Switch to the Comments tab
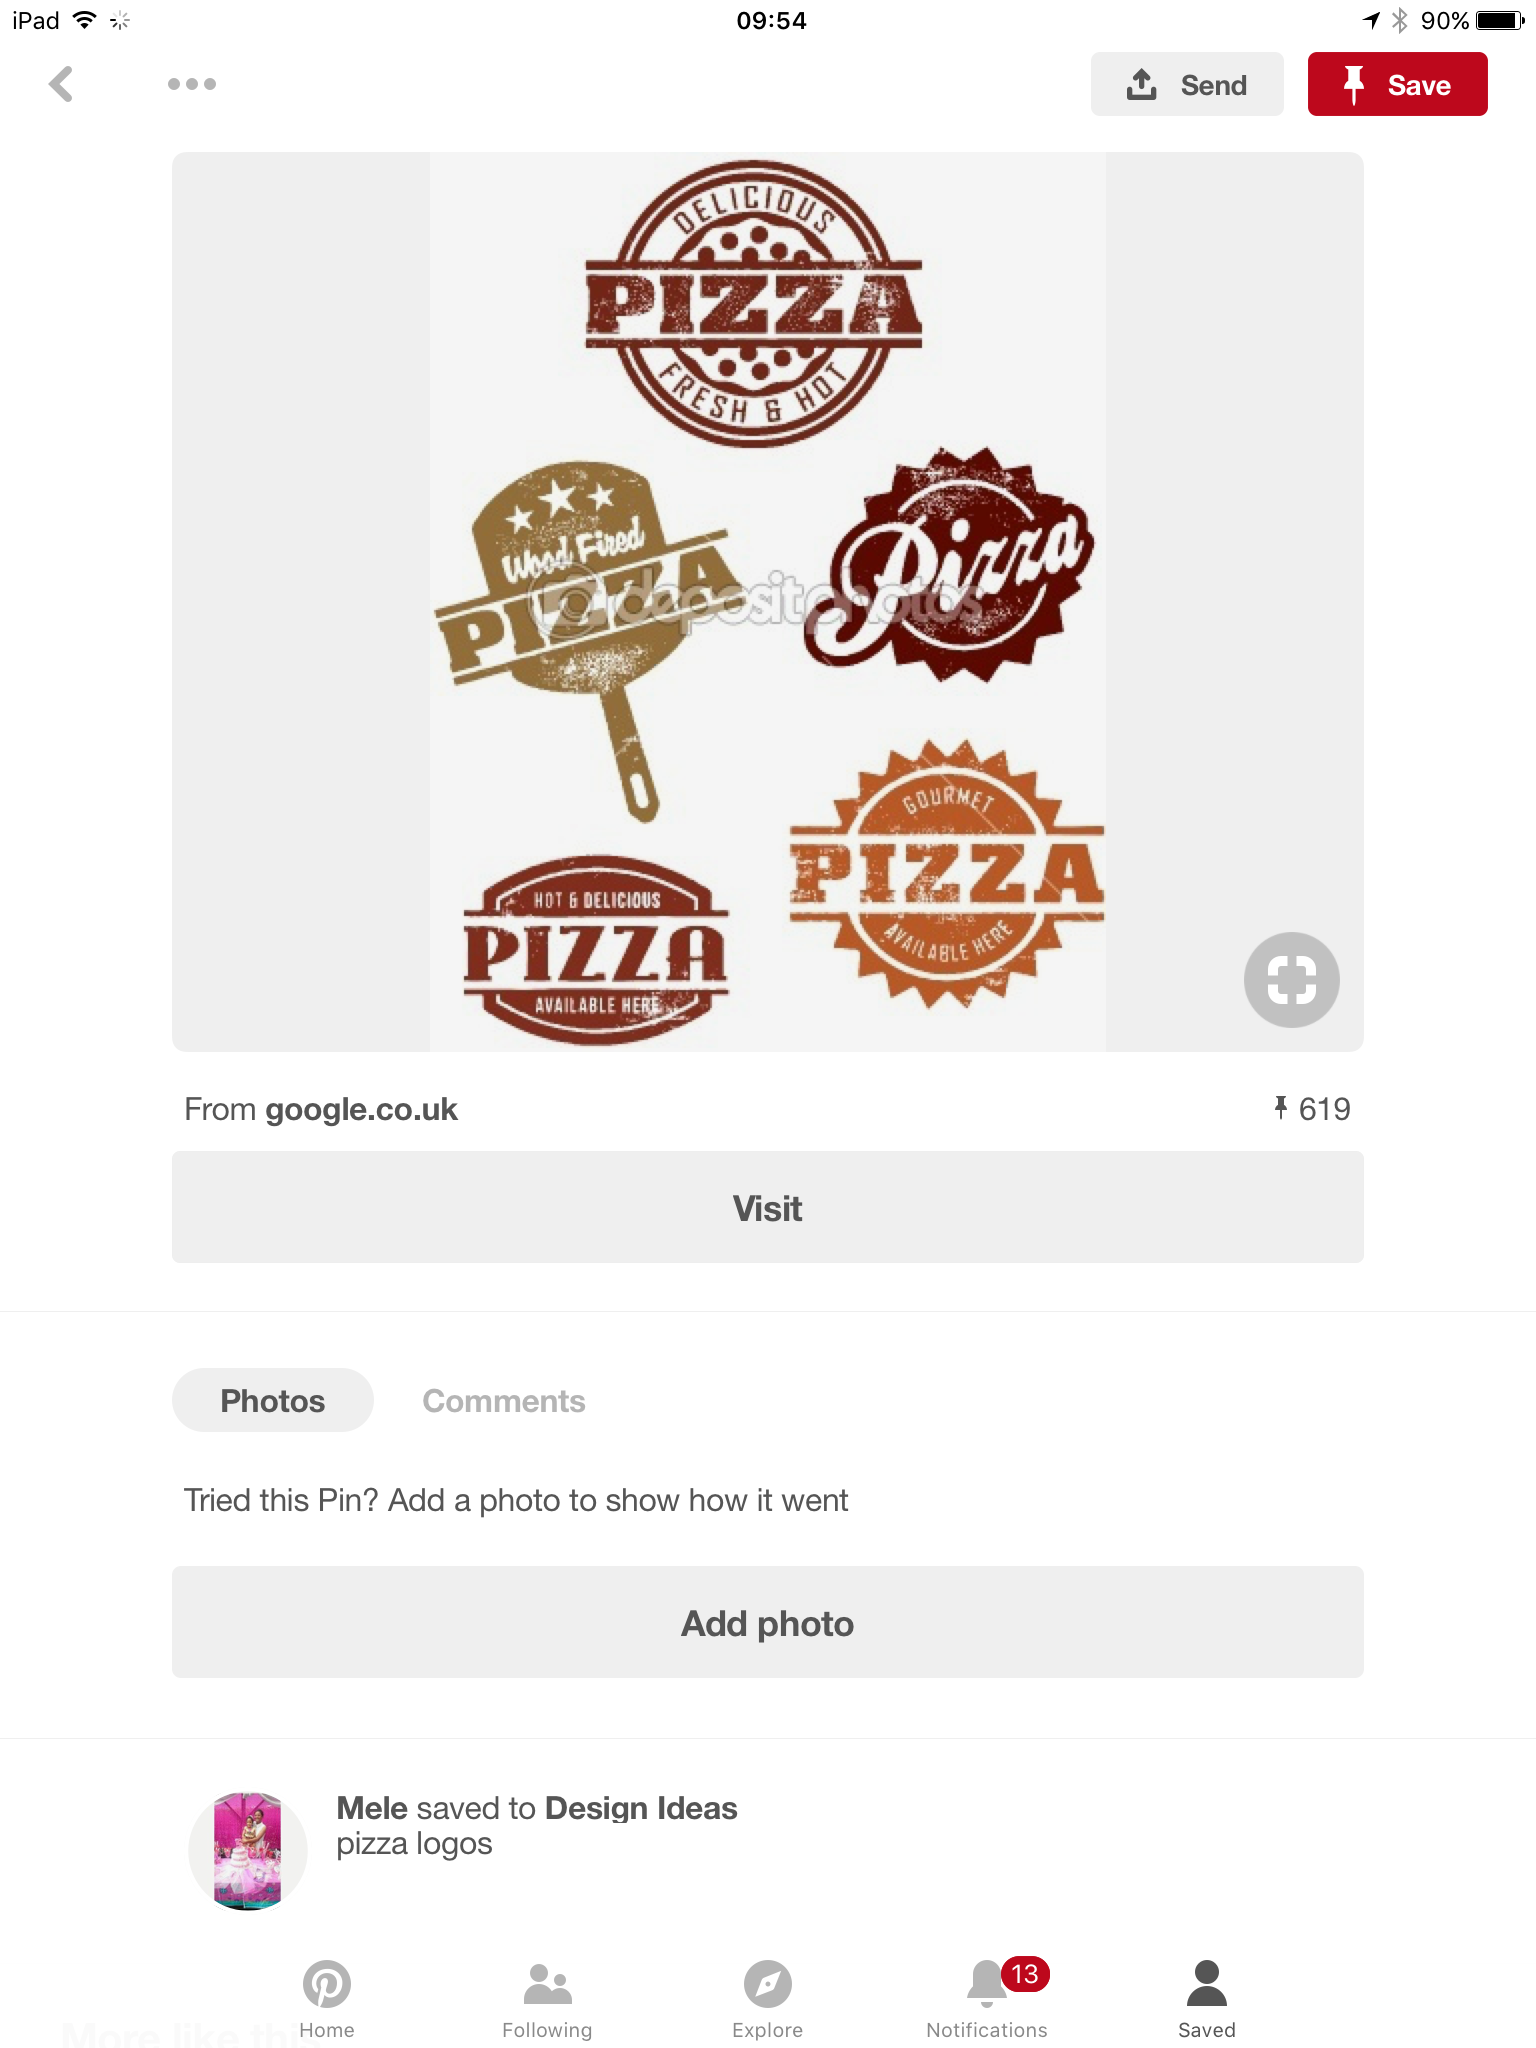Viewport: 1536px width, 2048px height. click(x=504, y=1401)
